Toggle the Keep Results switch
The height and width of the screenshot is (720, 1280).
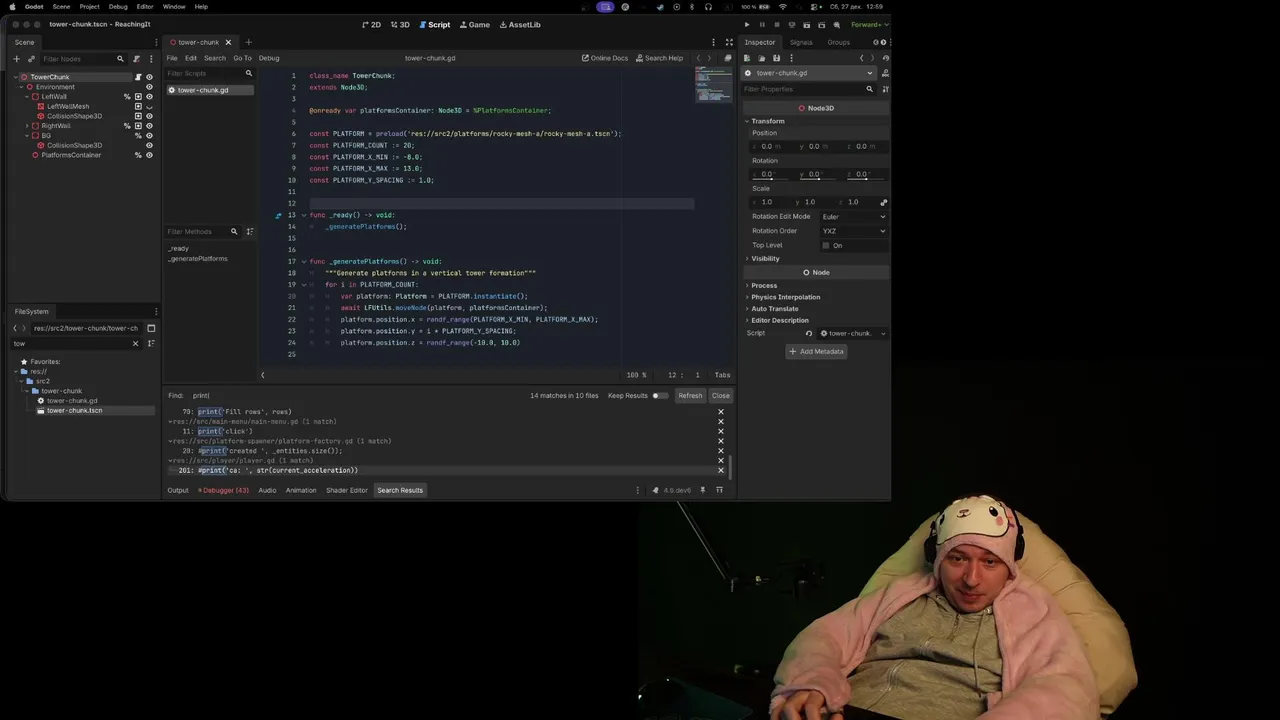click(660, 396)
